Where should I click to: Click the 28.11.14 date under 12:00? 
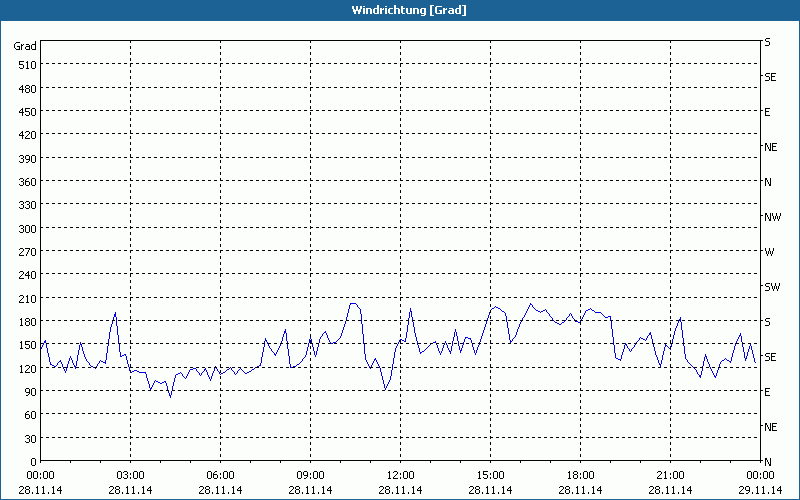click(x=401, y=490)
